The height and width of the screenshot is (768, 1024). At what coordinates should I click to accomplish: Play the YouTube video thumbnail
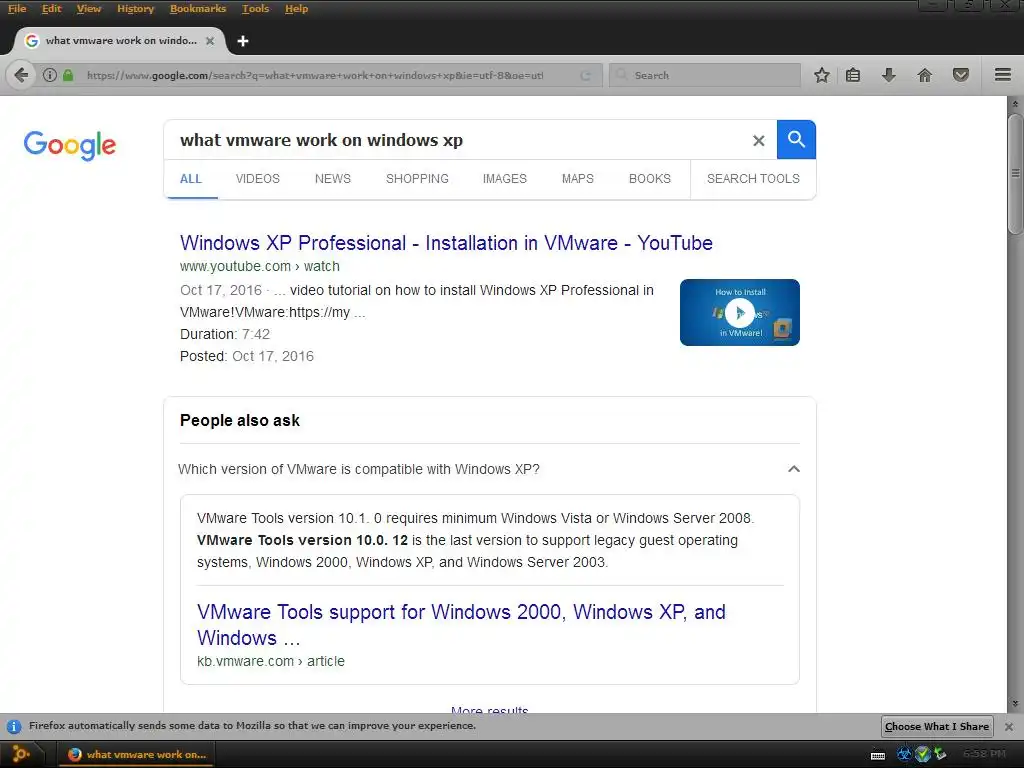(x=740, y=312)
